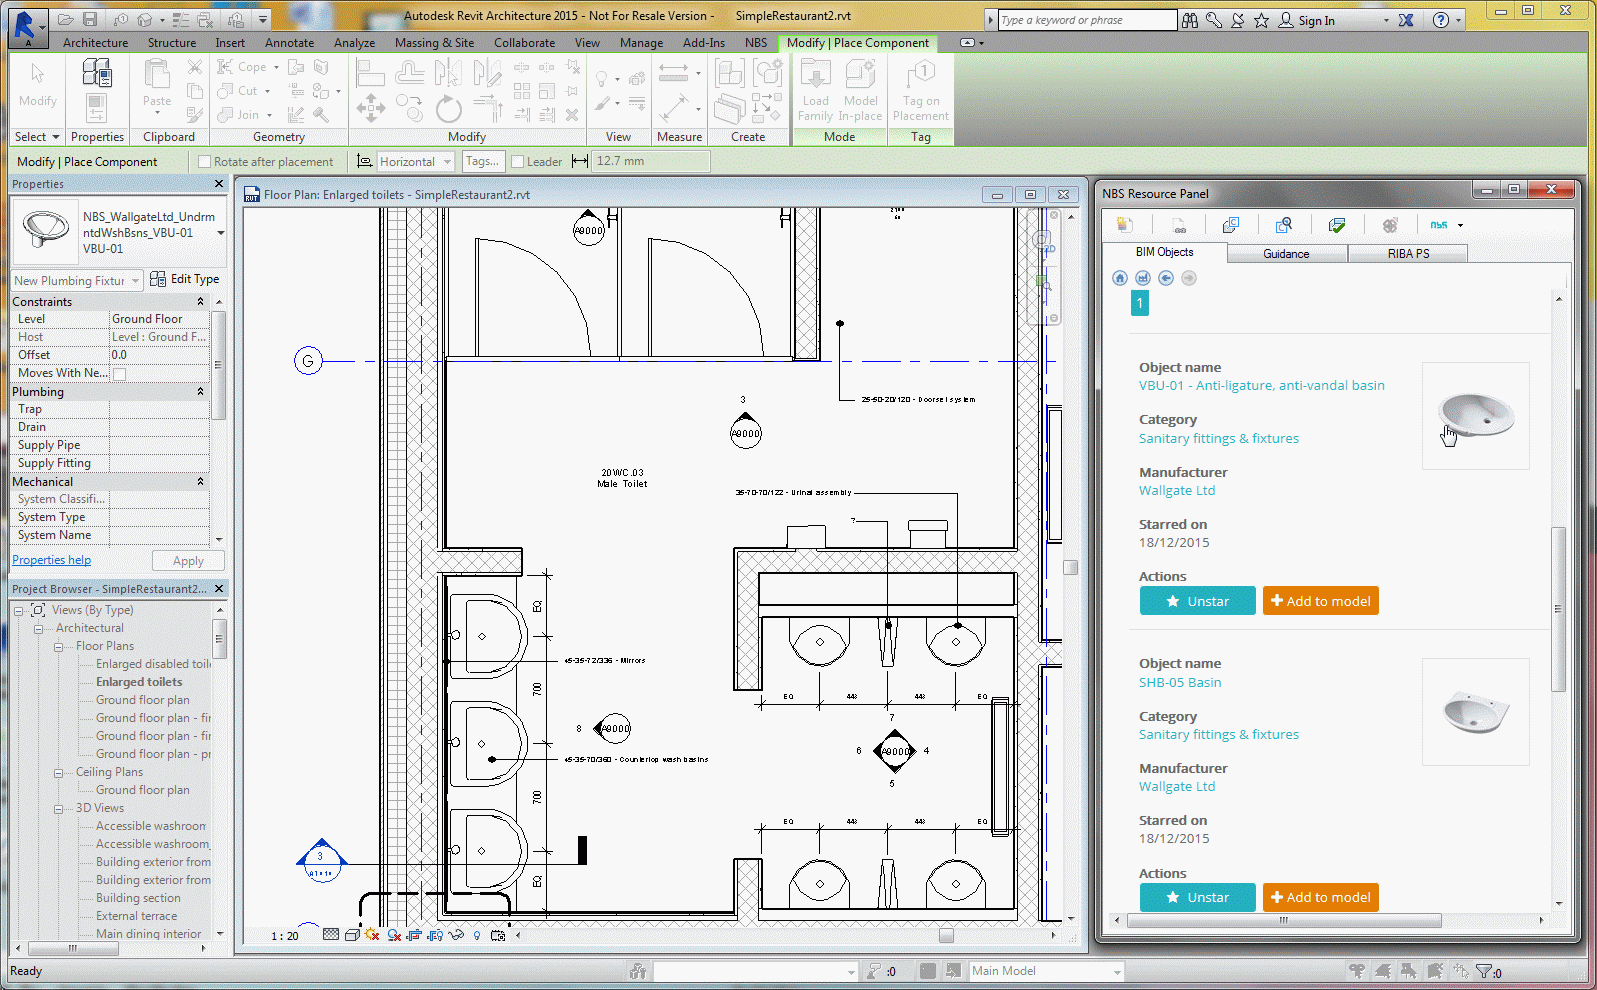This screenshot has width=1597, height=990.
Task: Switch to the RIBA PS tab in NBS panel
Action: (1408, 254)
